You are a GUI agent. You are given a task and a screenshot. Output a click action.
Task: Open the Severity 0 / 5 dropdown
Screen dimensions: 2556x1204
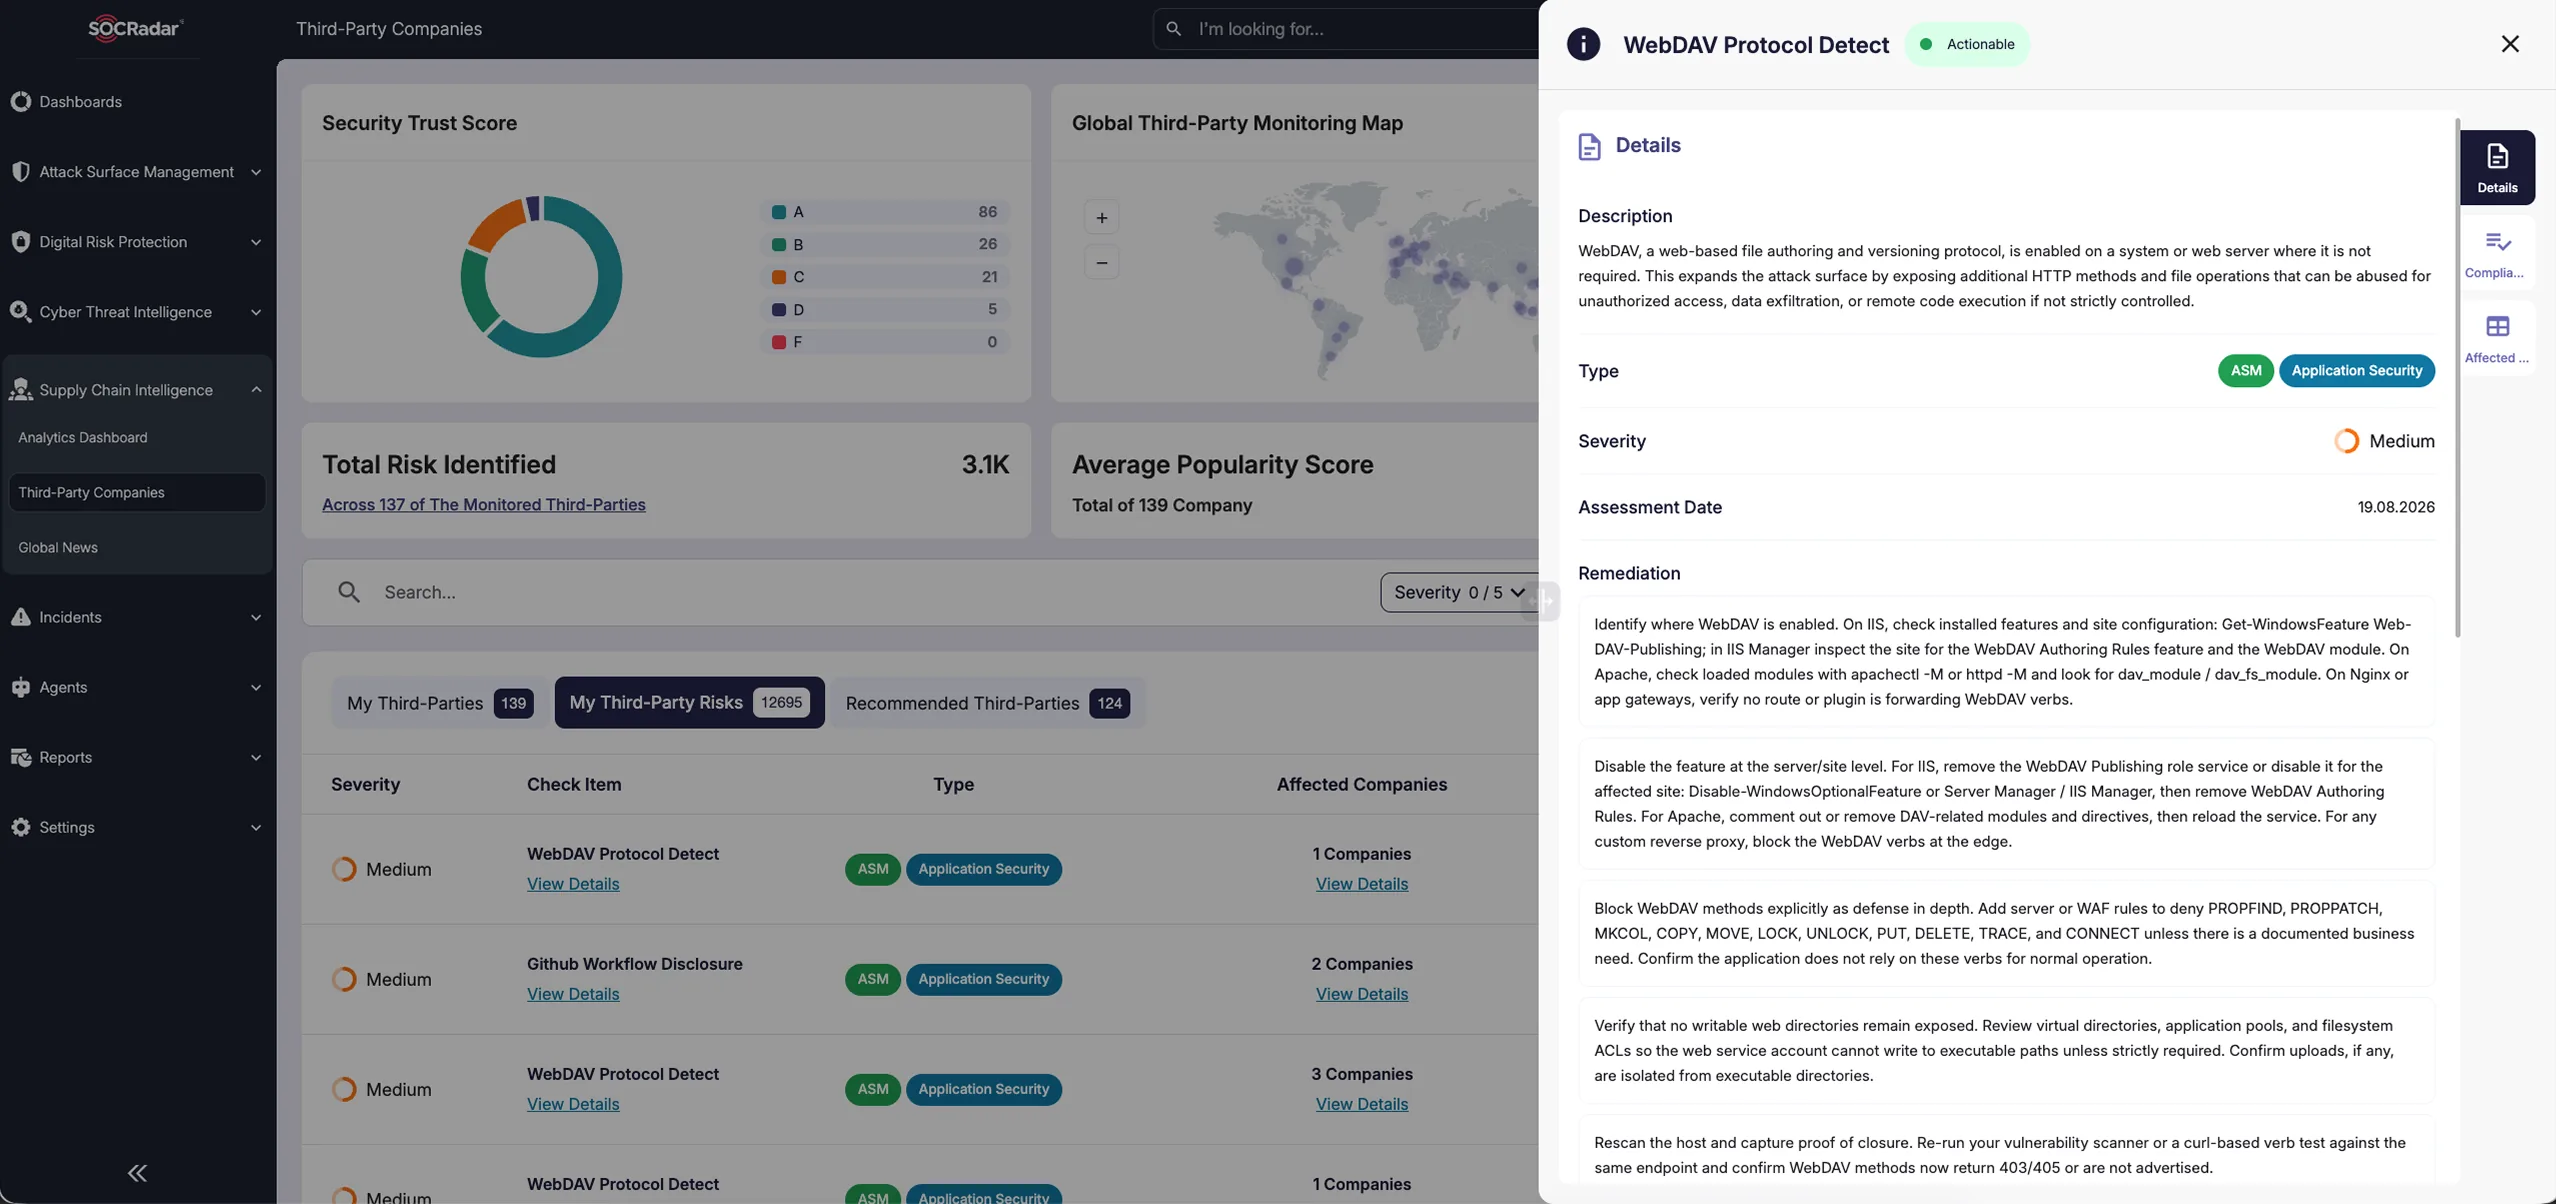(x=1459, y=592)
